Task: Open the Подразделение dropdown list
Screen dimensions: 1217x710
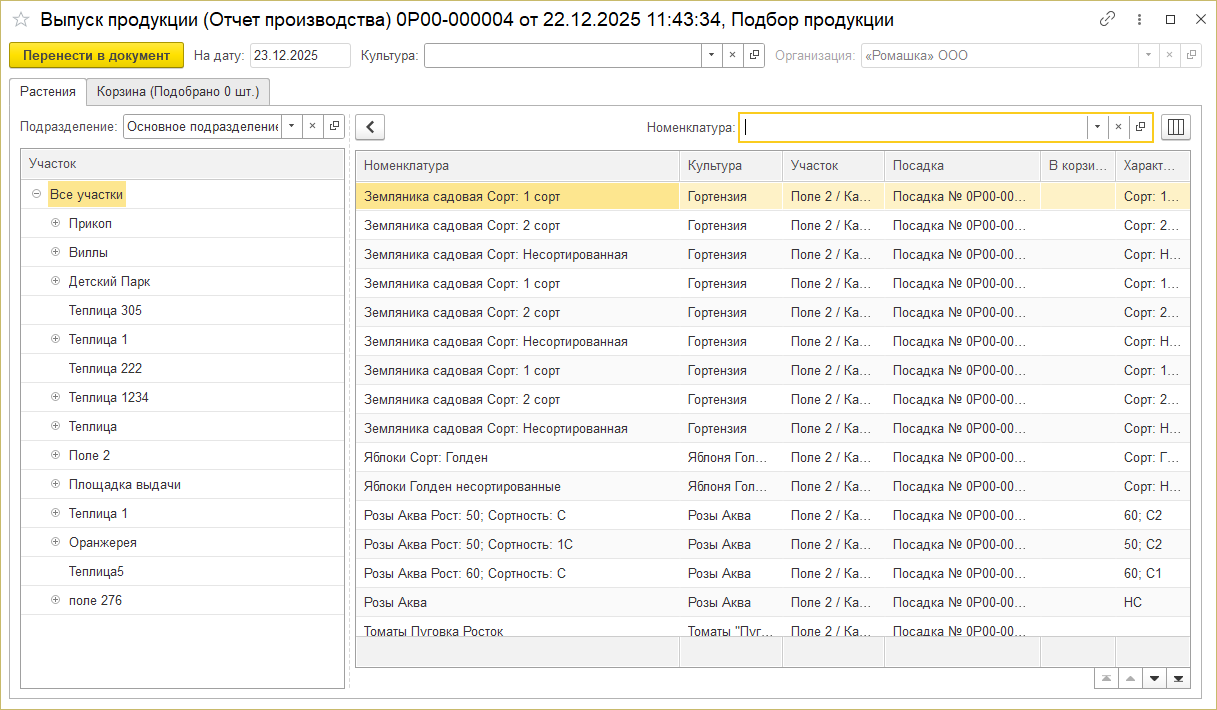Action: [290, 126]
